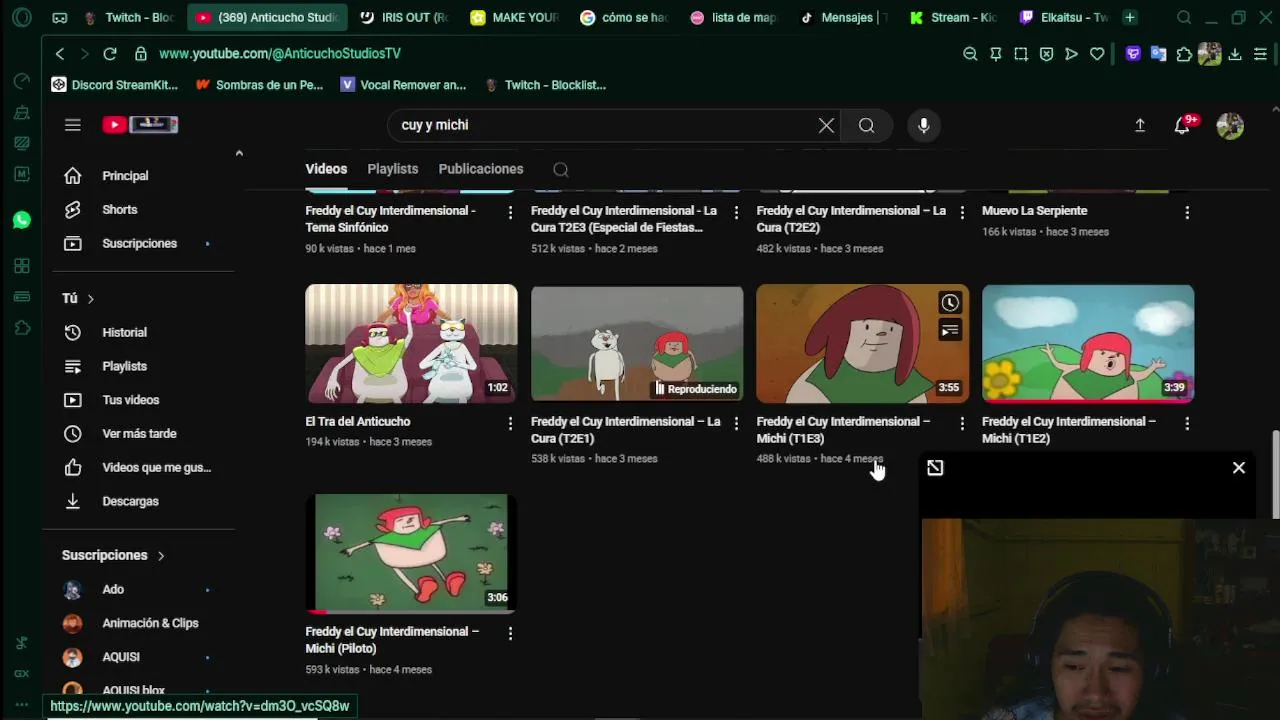Open the browser downloads icon
This screenshot has width=1280, height=720.
click(x=1235, y=54)
